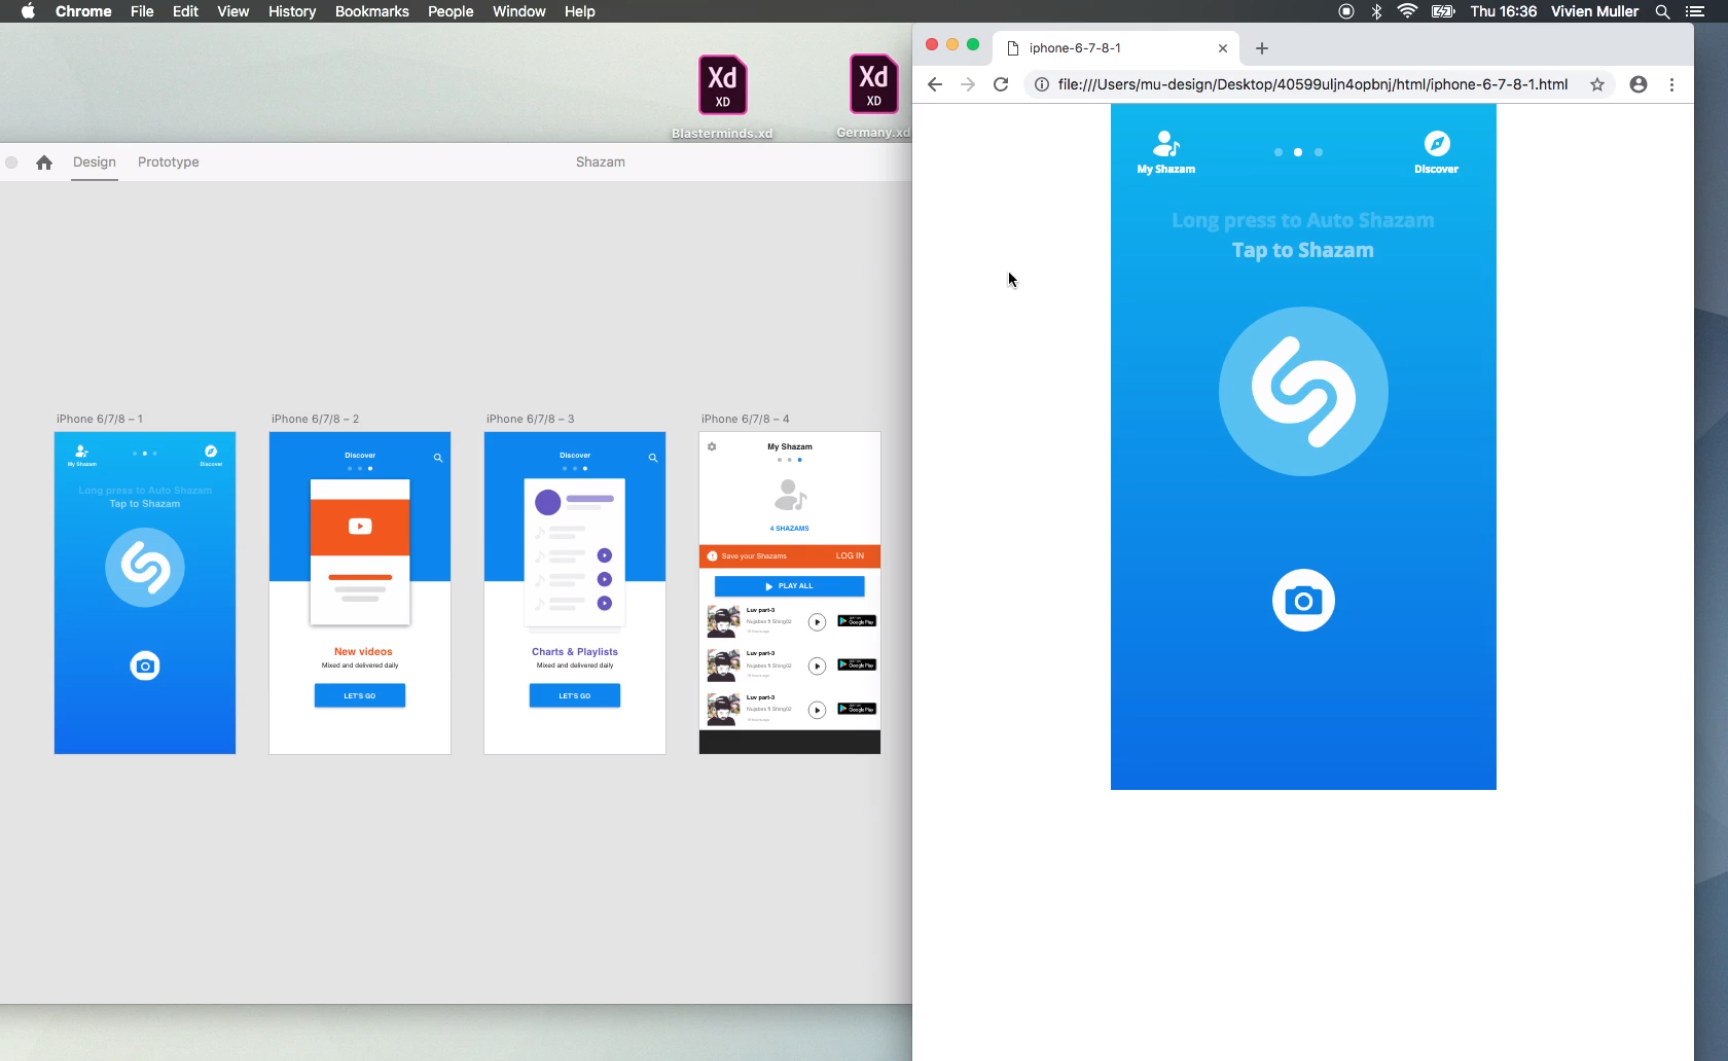1728x1061 pixels.
Task: Click the Shazam logo in XD artboard 1
Action: tap(145, 567)
